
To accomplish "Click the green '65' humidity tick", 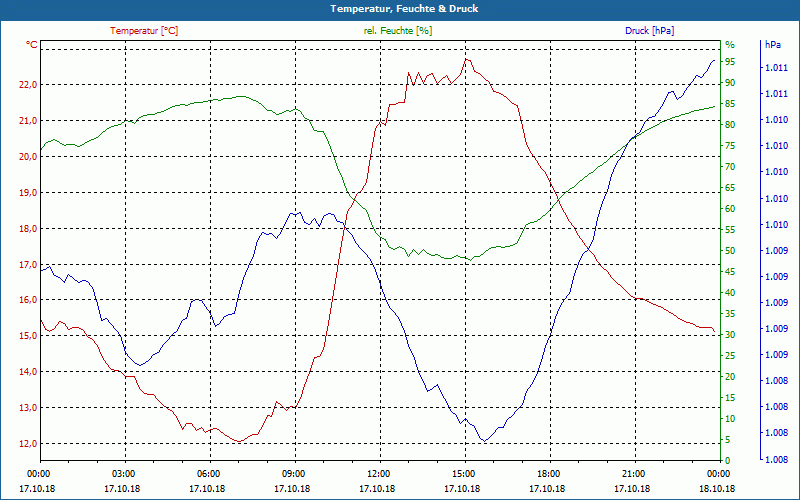I will pos(730,188).
